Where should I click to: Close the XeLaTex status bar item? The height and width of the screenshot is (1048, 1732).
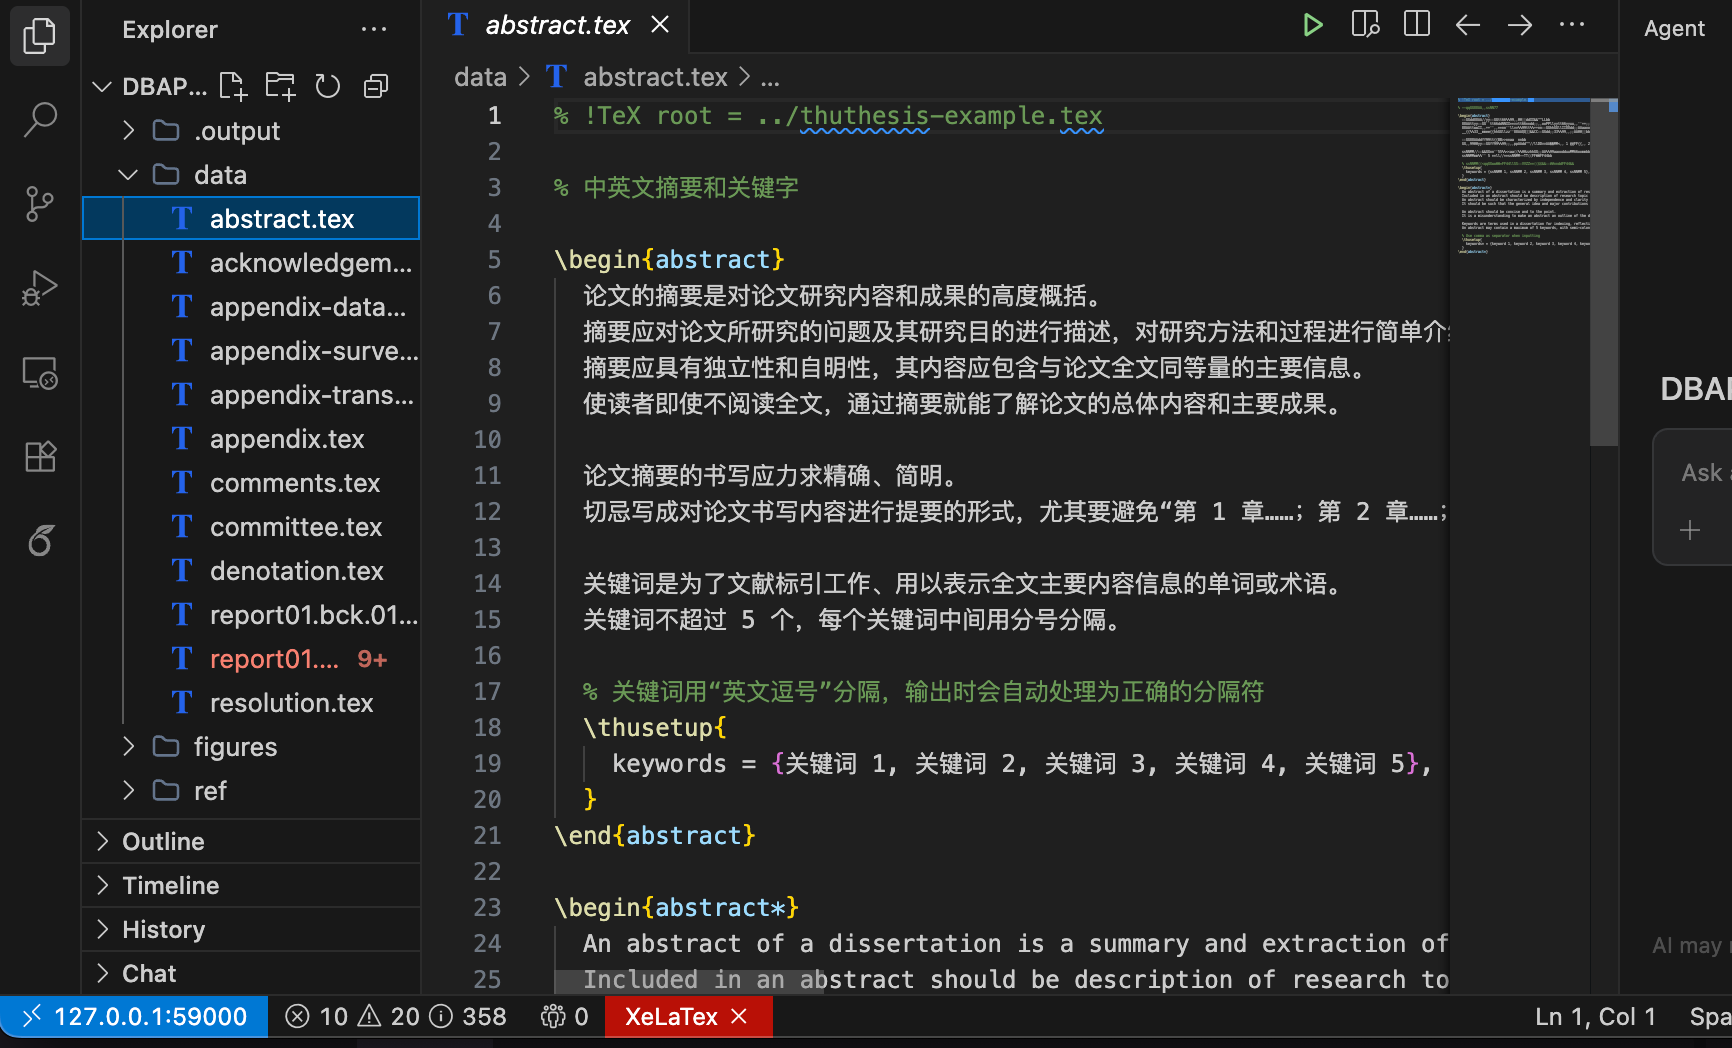(x=740, y=1017)
